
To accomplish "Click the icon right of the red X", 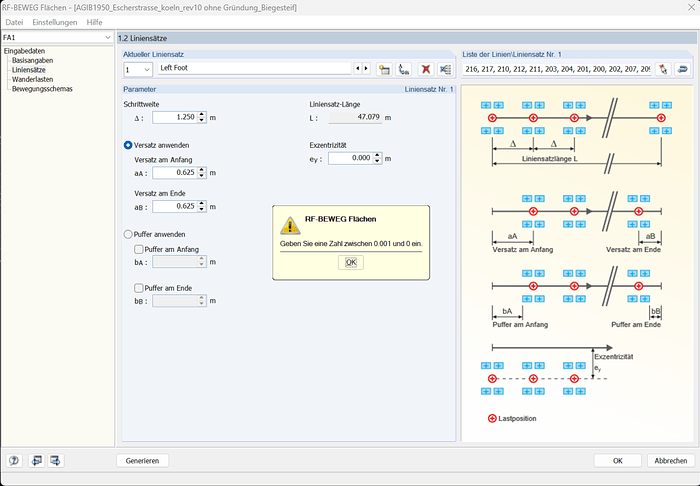I will tap(445, 69).
